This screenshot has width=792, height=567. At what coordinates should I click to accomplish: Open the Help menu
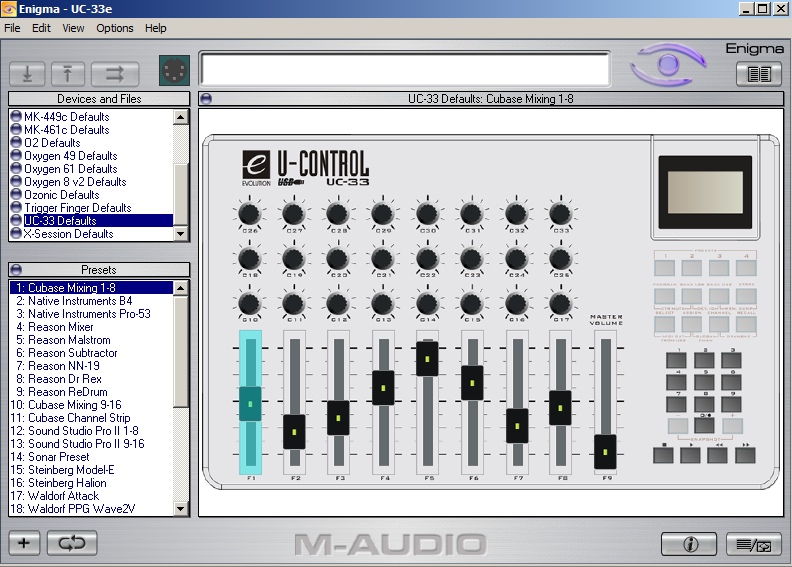[156, 28]
